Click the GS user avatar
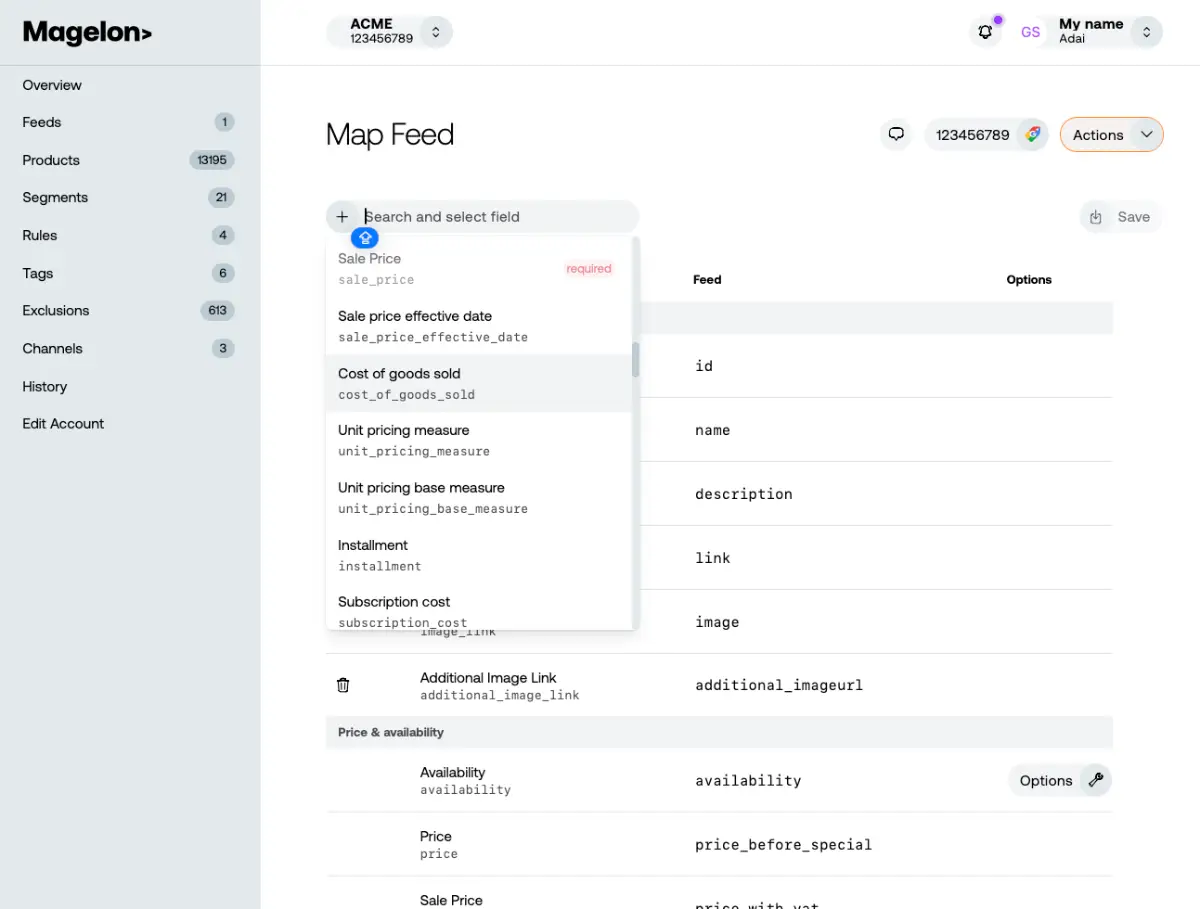 [x=1030, y=32]
